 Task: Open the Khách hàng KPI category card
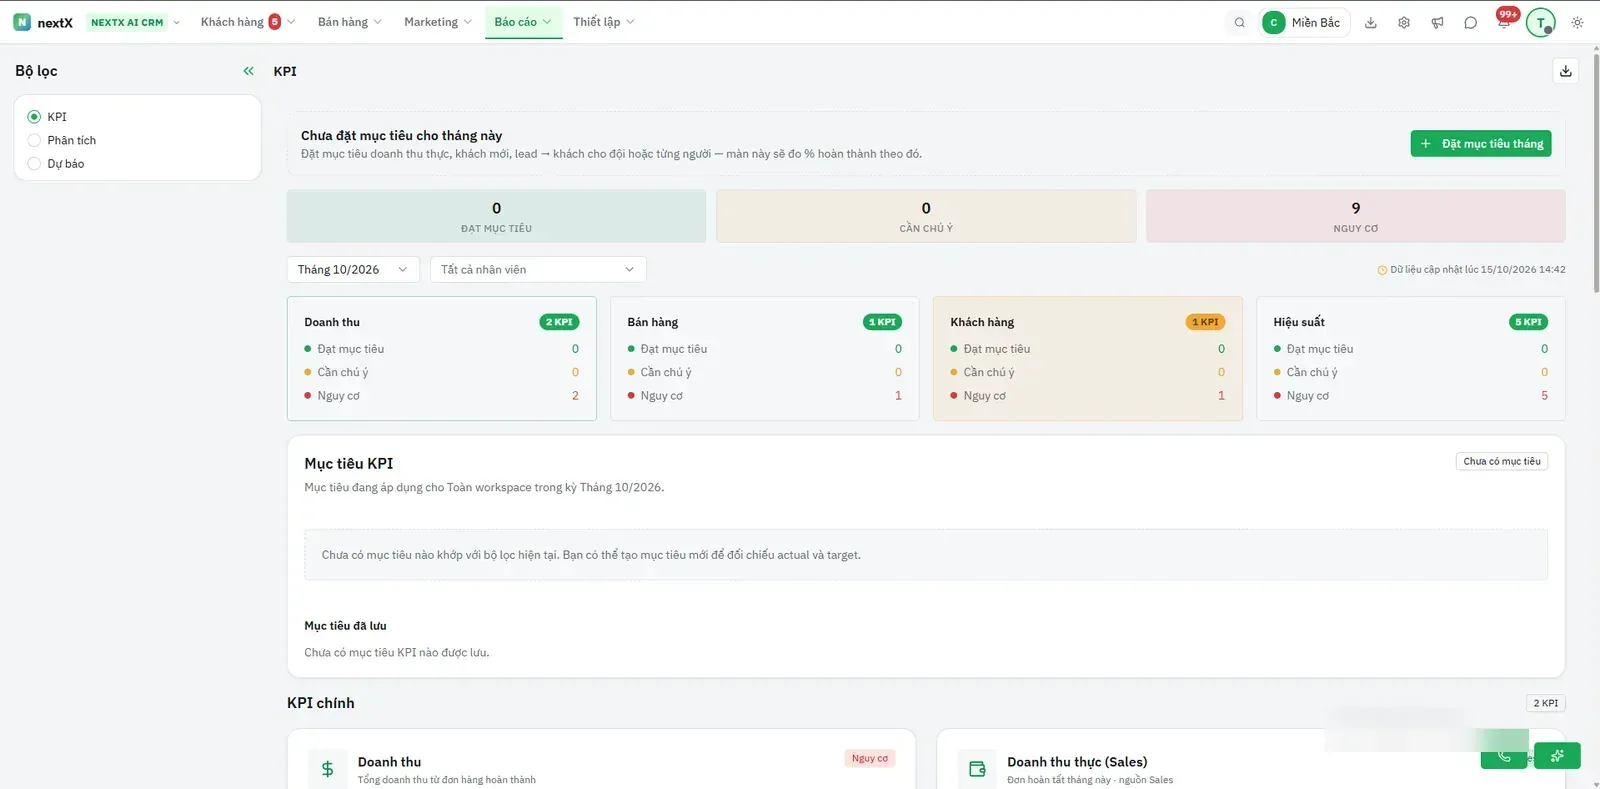pyautogui.click(x=1087, y=358)
